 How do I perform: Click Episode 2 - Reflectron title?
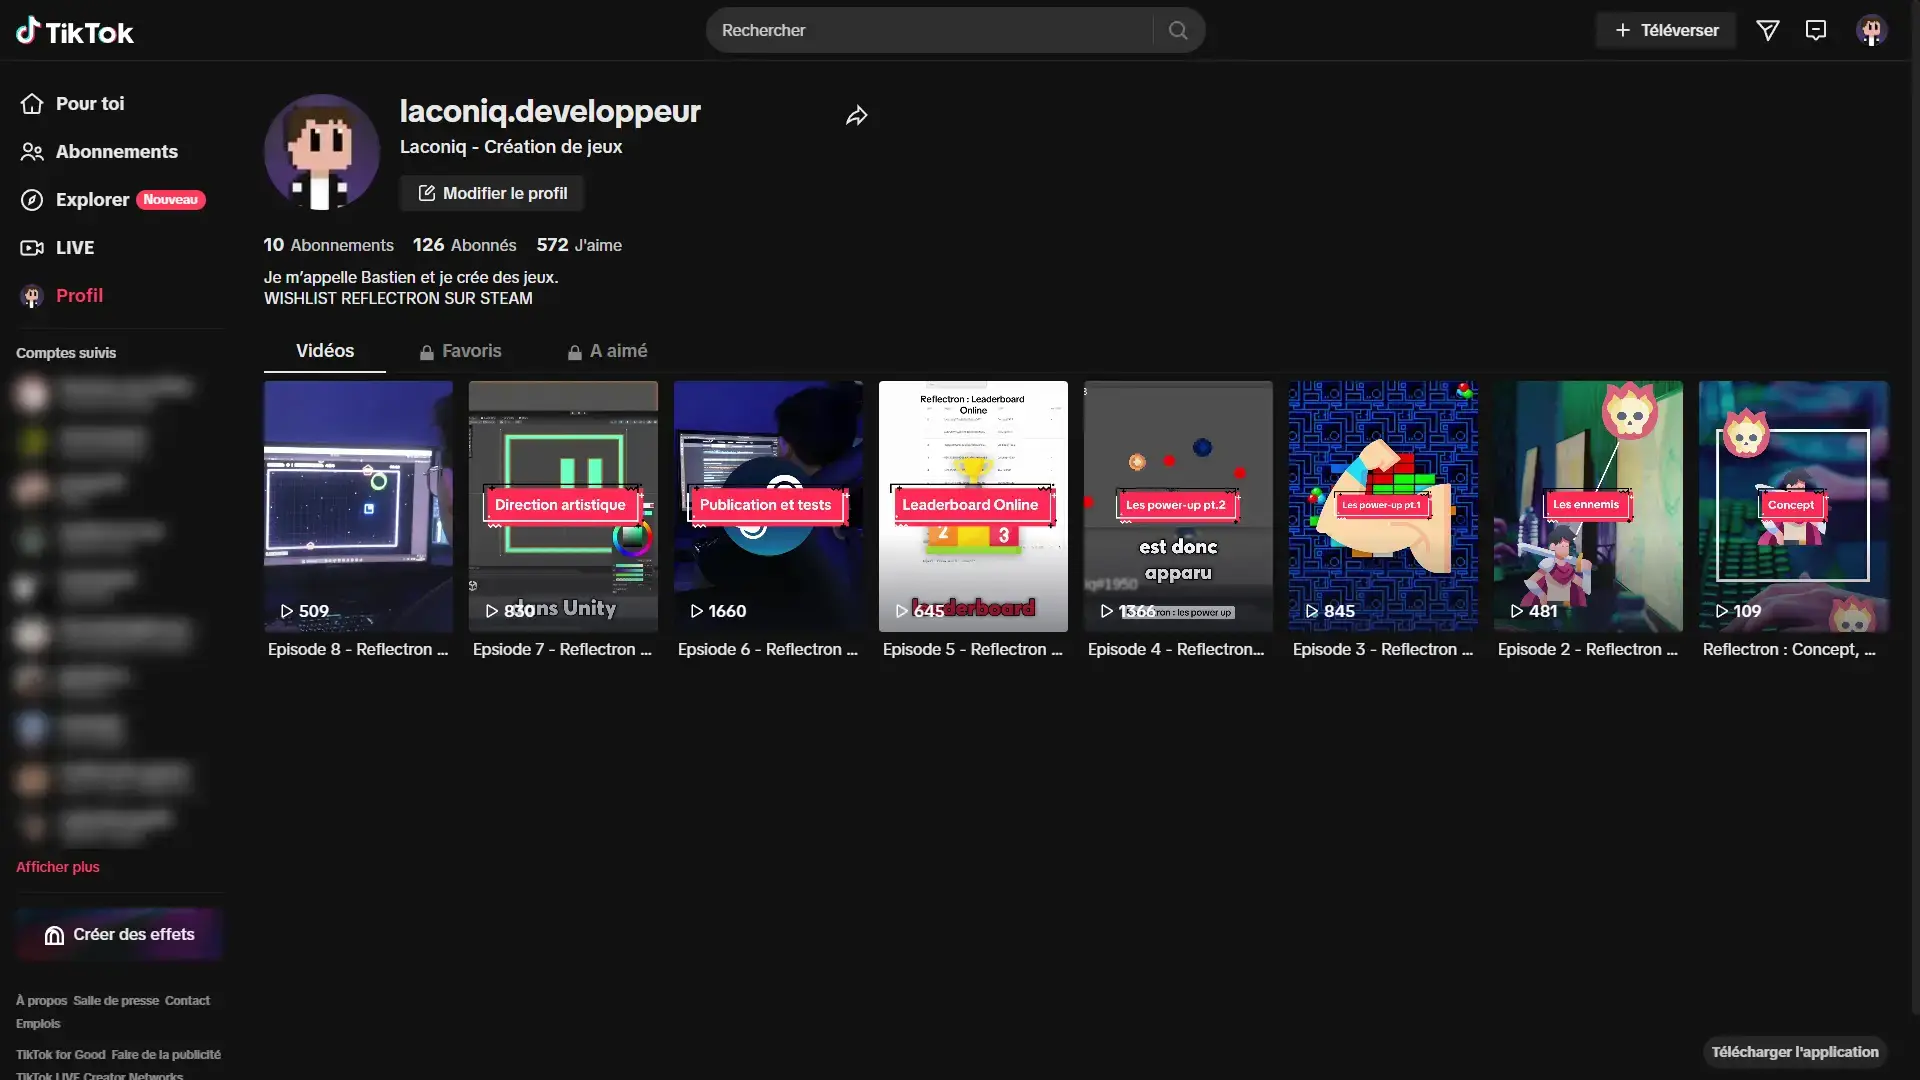[x=1588, y=650]
